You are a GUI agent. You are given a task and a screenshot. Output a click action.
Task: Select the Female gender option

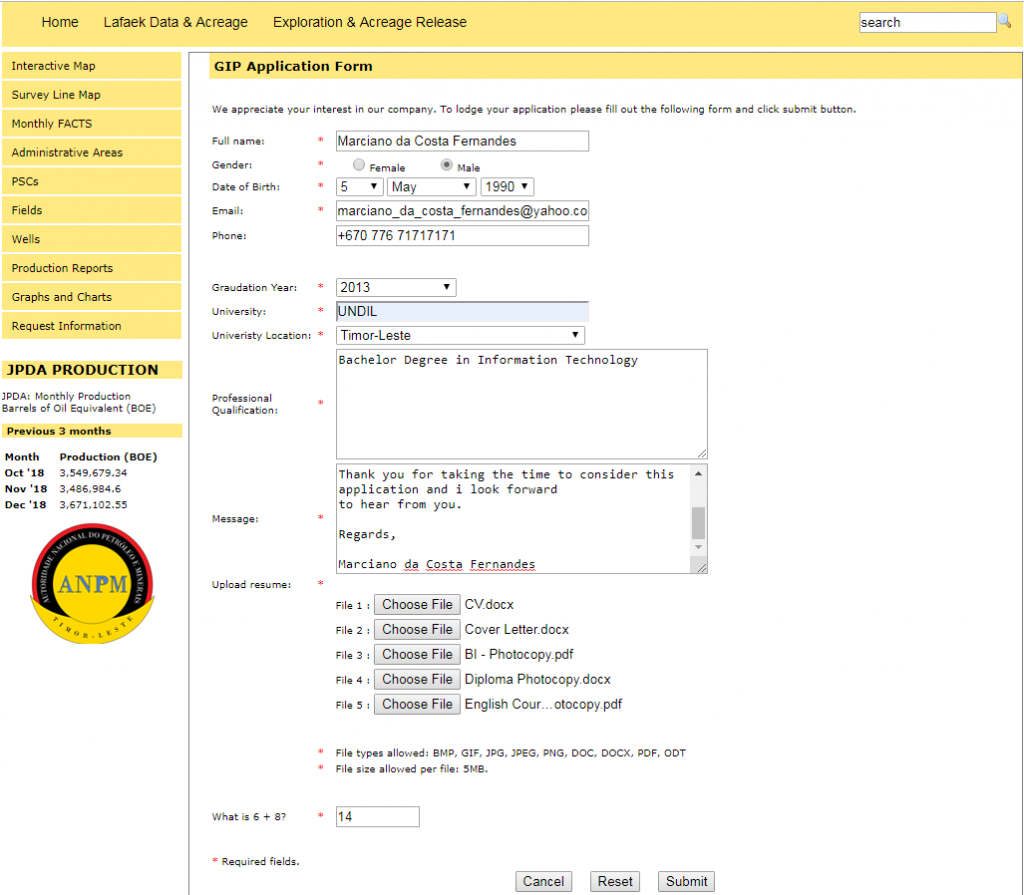point(359,166)
